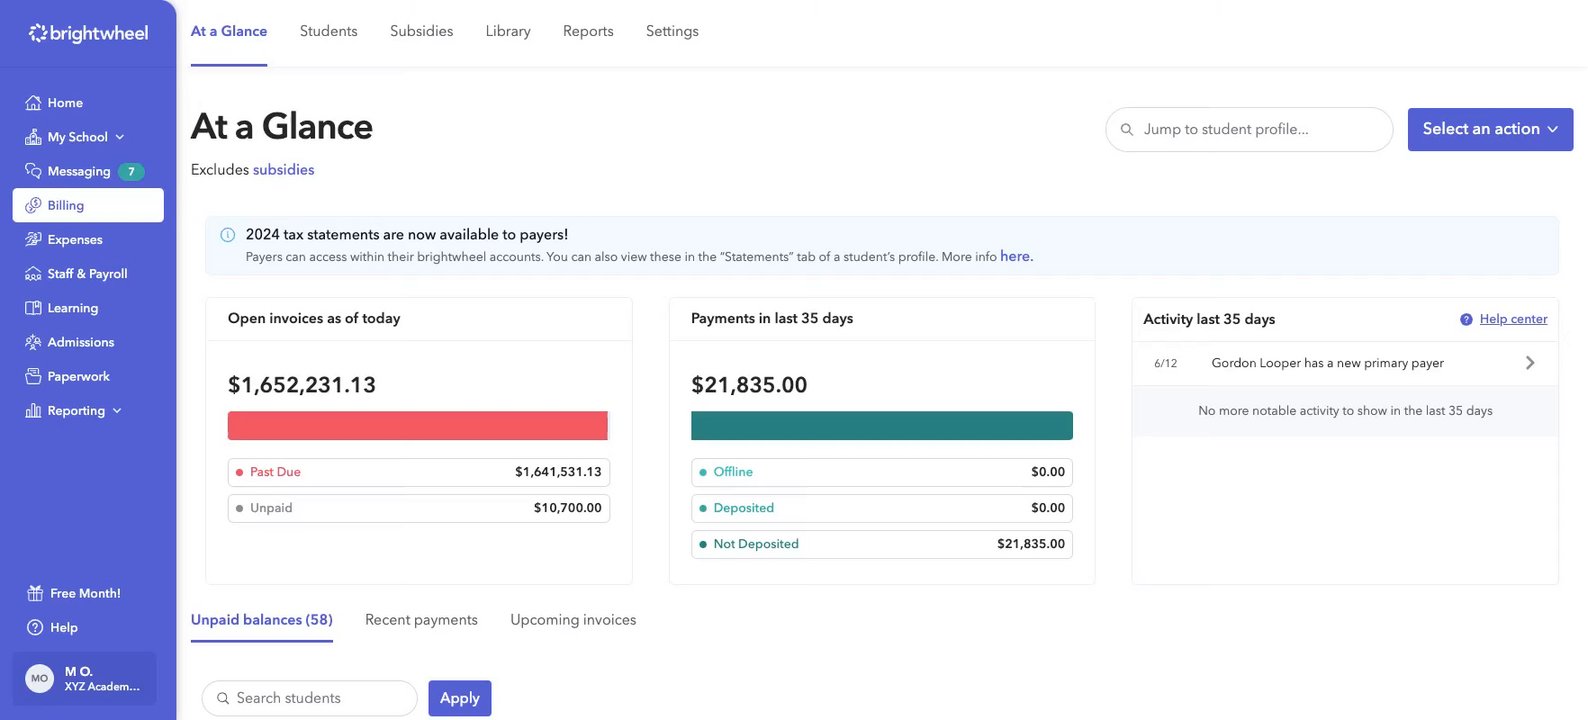Open the Recent payments tab
1588x720 pixels.
(x=421, y=620)
